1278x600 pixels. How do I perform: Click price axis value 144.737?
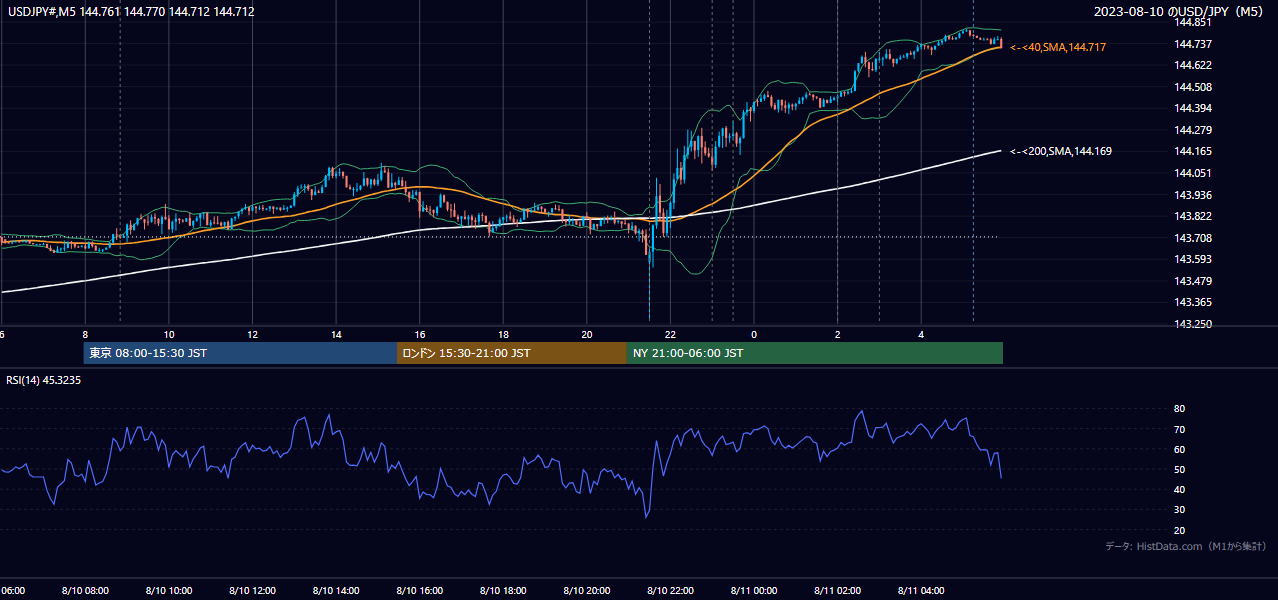pyautogui.click(x=1192, y=44)
